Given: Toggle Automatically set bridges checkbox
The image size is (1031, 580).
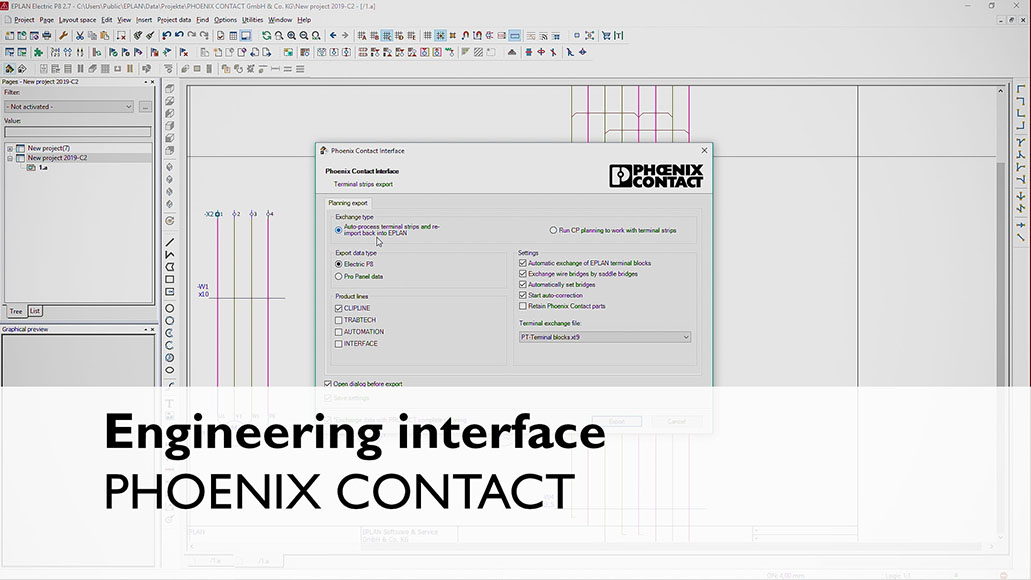Looking at the screenshot, I should pos(523,285).
